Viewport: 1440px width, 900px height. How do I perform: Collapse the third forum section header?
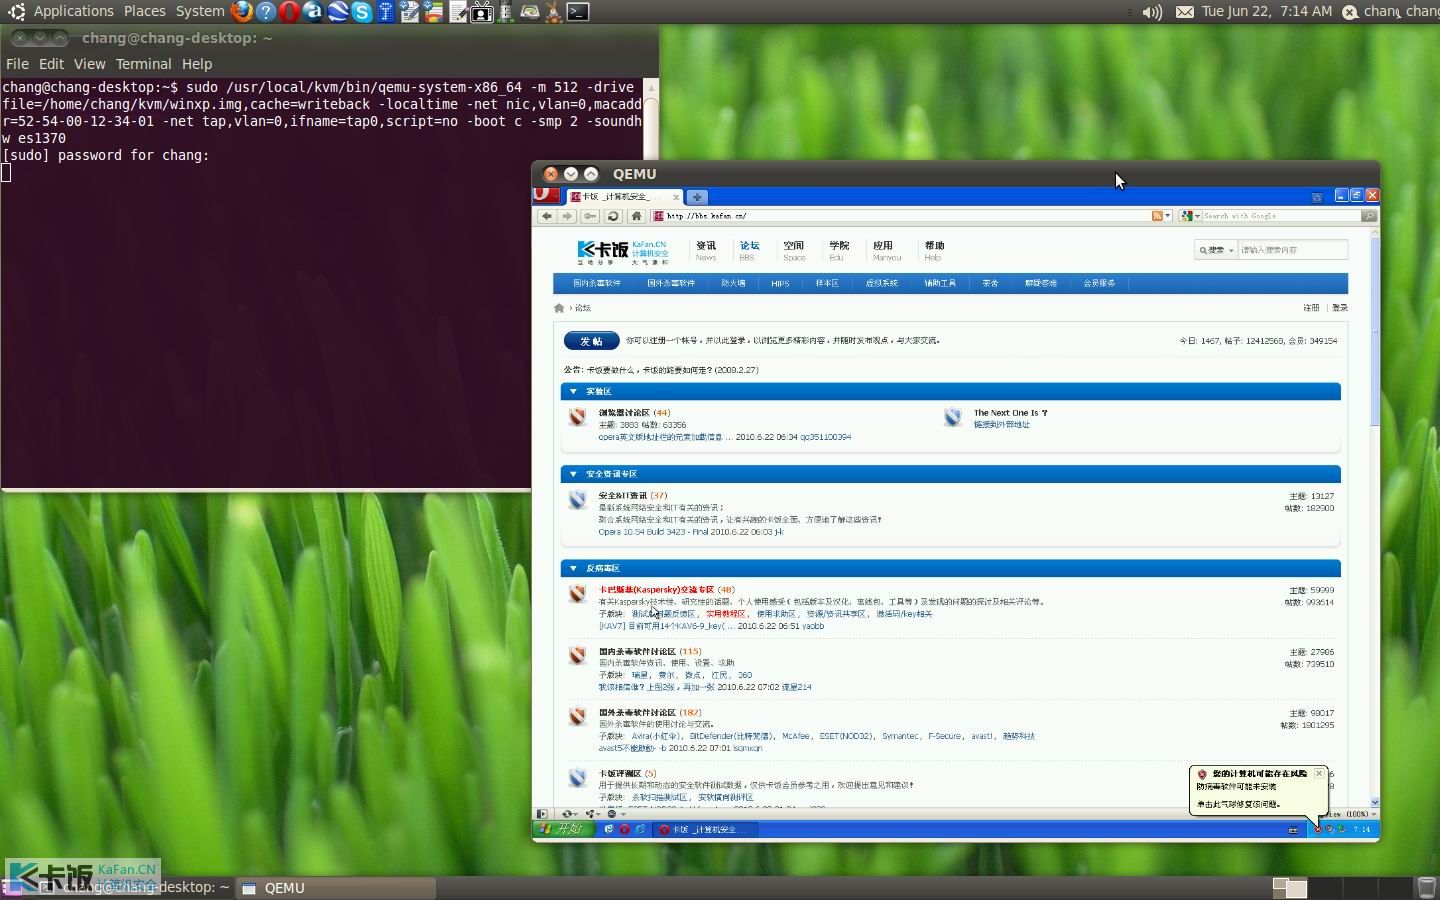coord(573,568)
